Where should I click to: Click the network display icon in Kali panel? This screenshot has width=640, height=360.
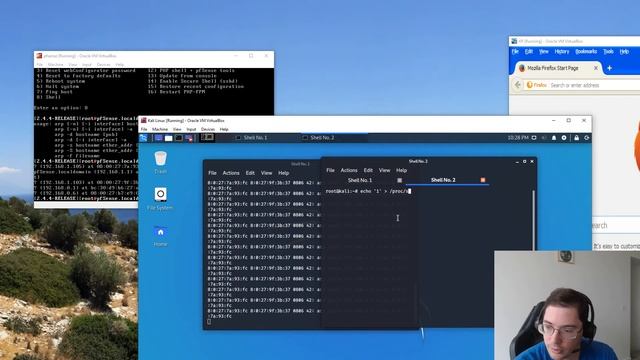[533, 138]
